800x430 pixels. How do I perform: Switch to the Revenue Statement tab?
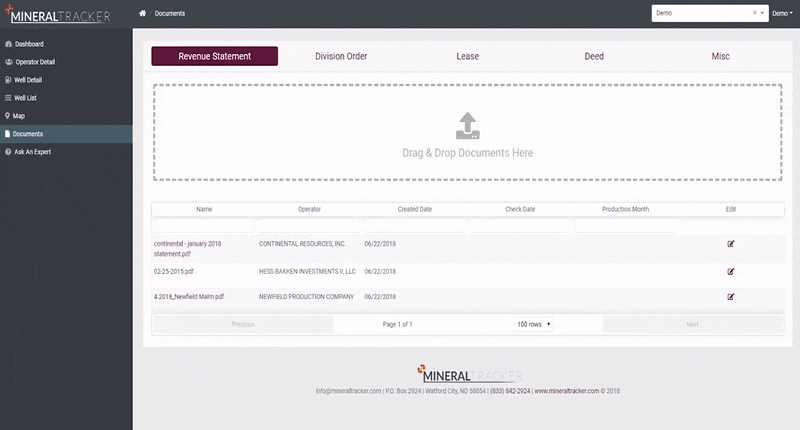pyautogui.click(x=214, y=56)
